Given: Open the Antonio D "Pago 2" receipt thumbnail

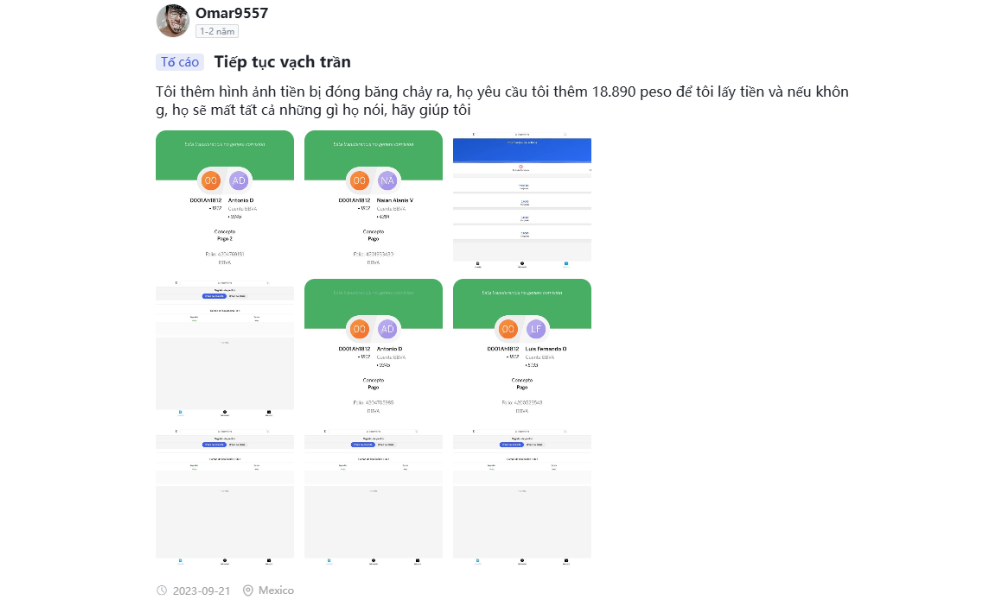Looking at the screenshot, I should coord(225,196).
